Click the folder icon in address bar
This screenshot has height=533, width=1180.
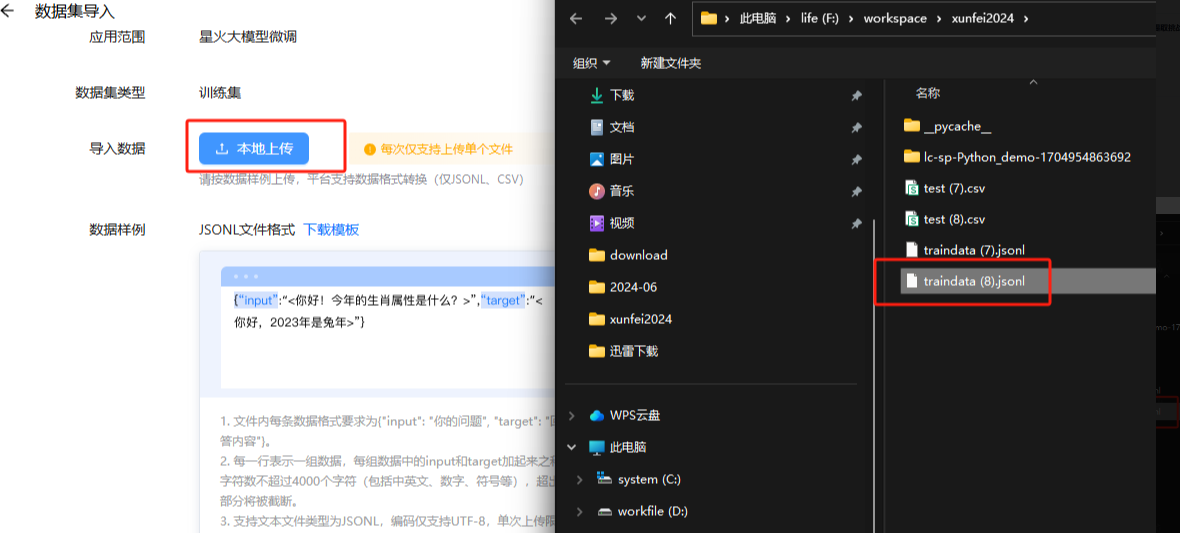click(708, 19)
